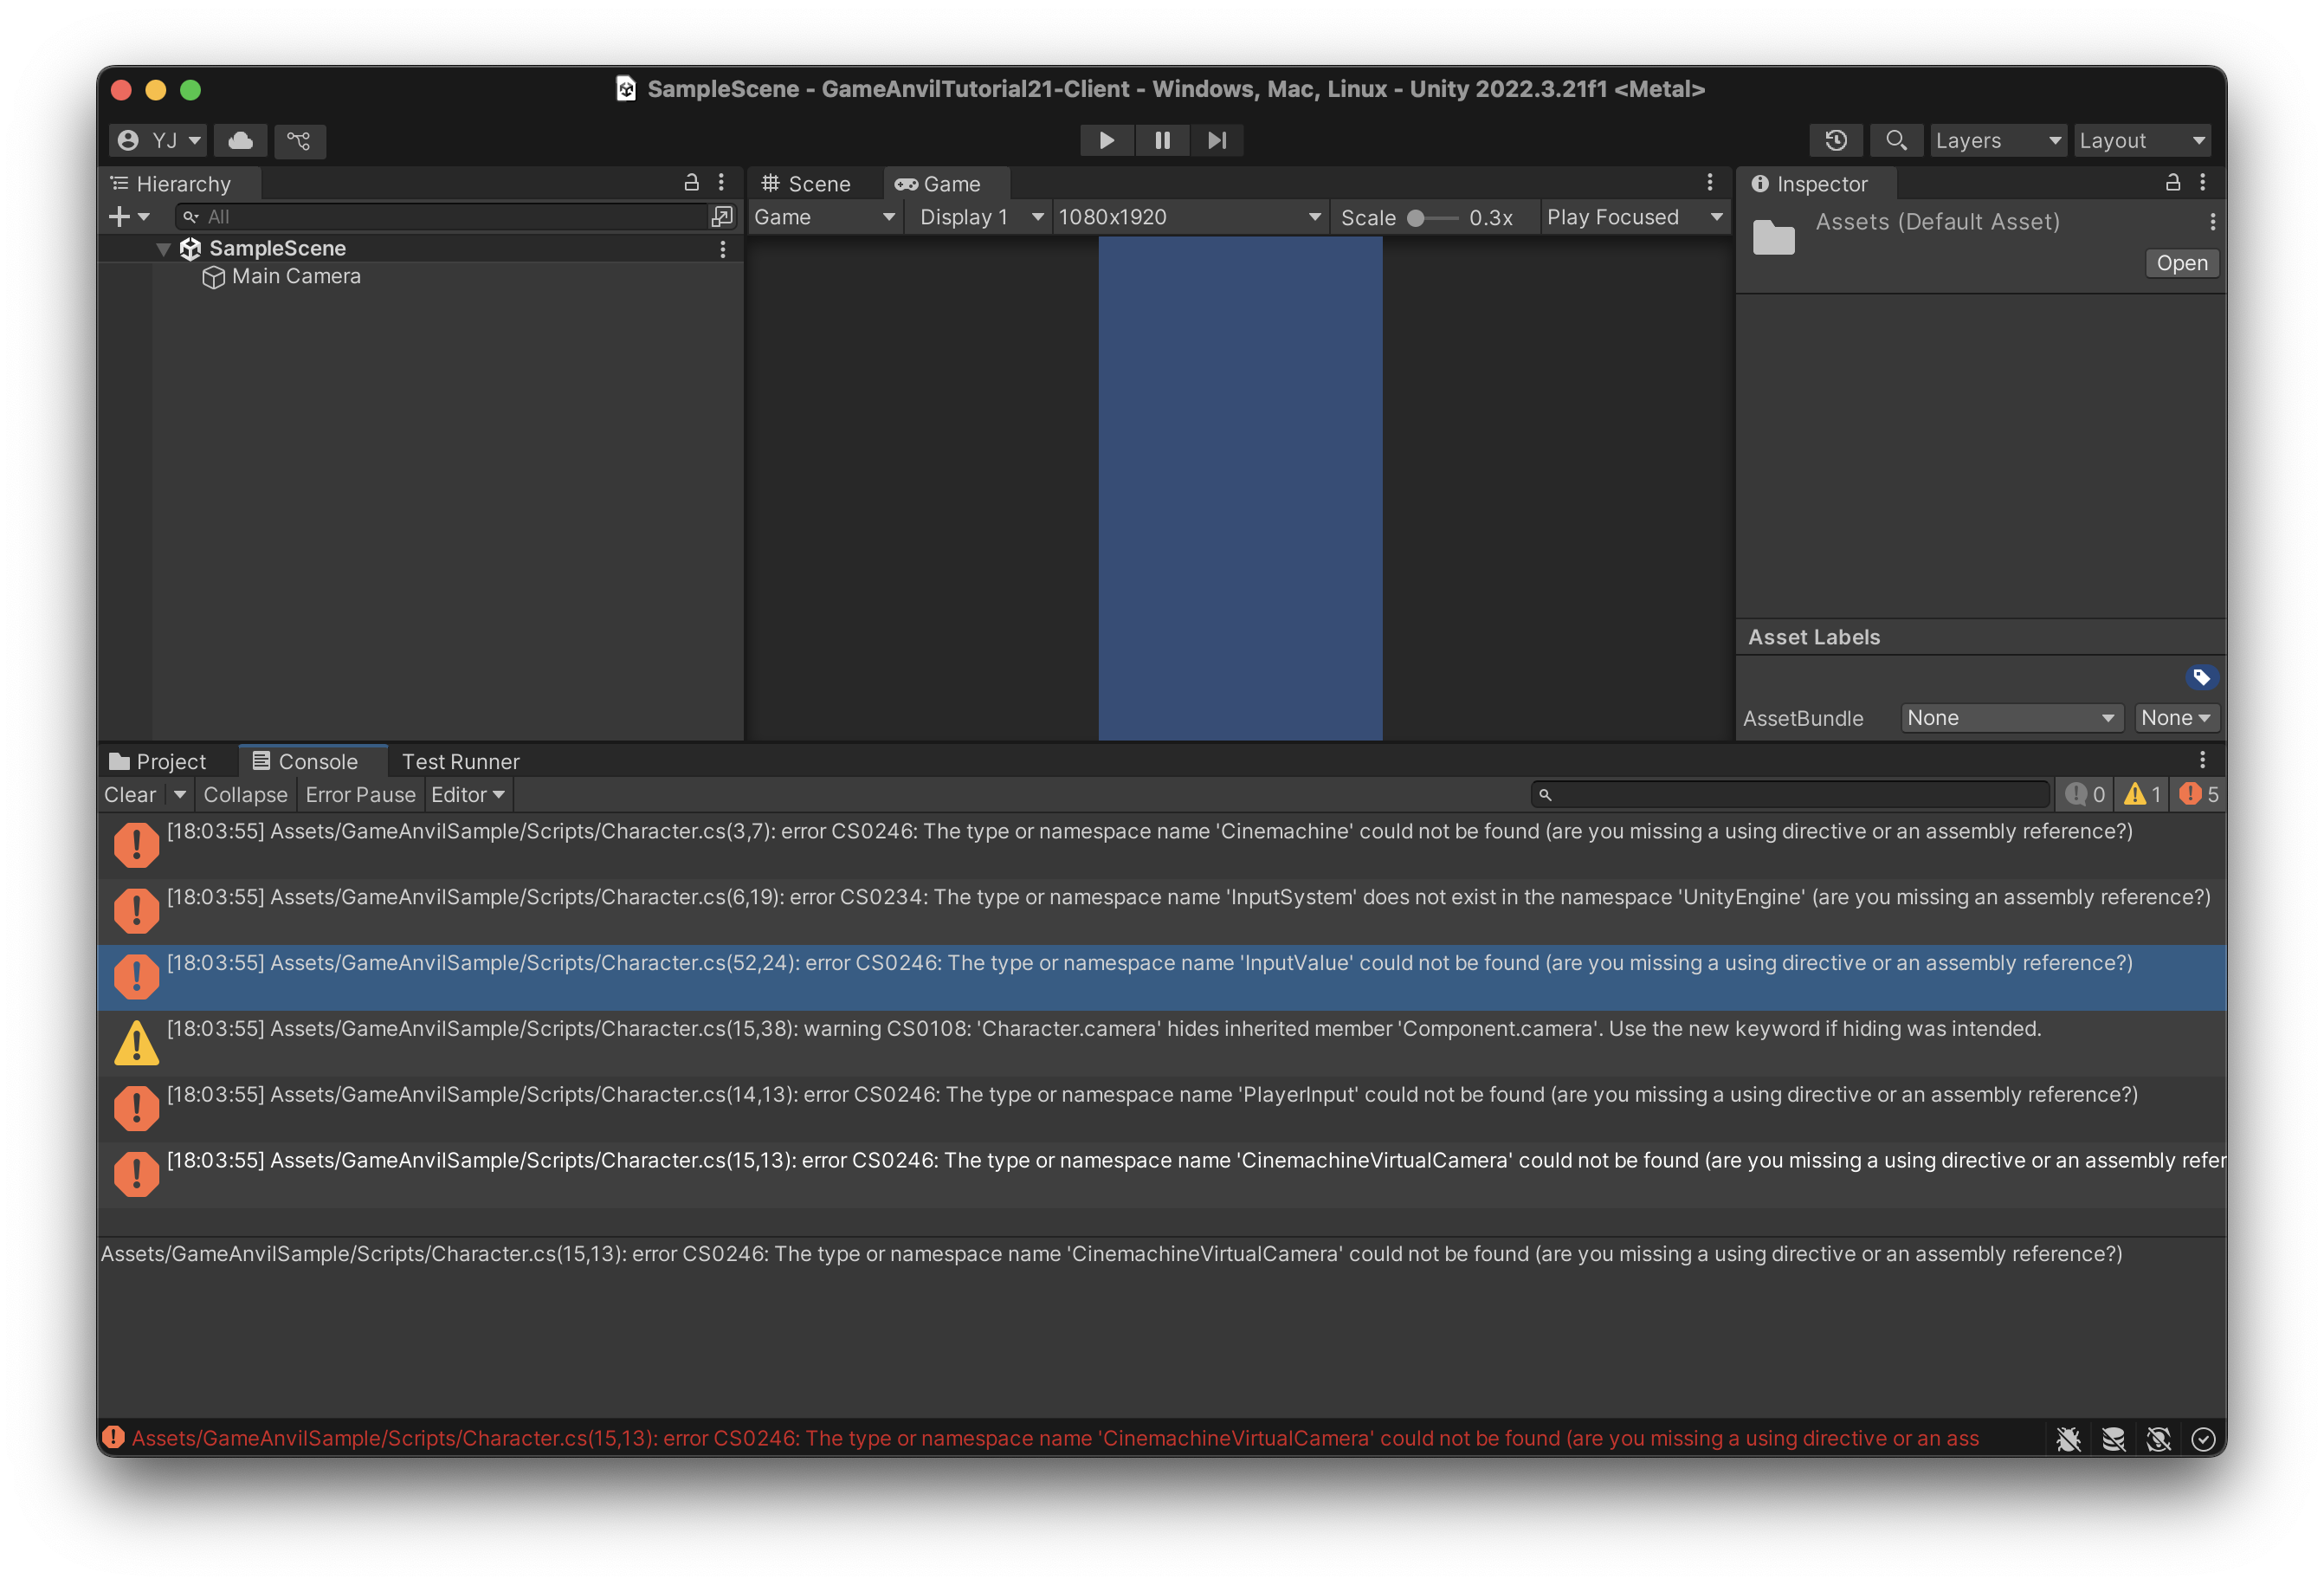
Task: Click the scene picker icon beside Hierarchy search
Action: point(721,216)
